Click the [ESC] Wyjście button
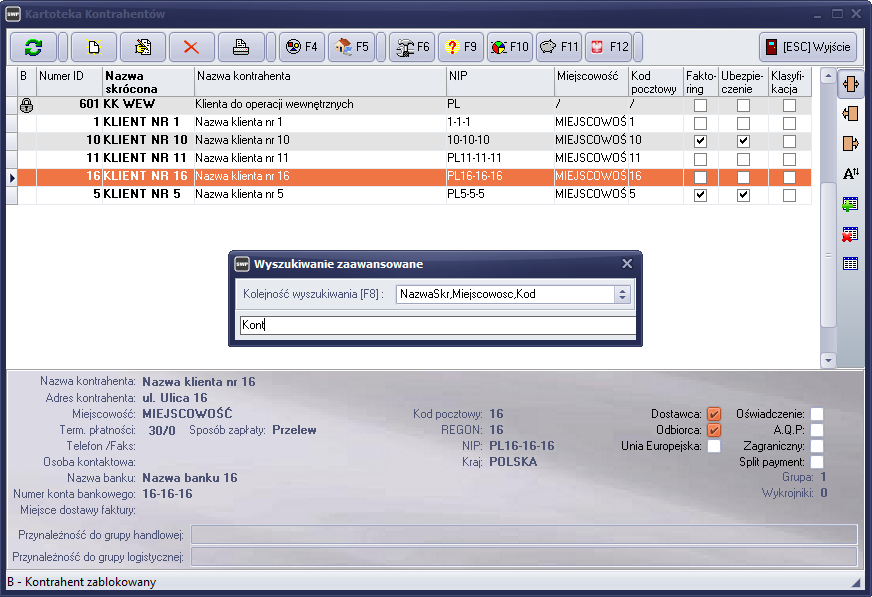Screen dimensions: 872x597 808,47
